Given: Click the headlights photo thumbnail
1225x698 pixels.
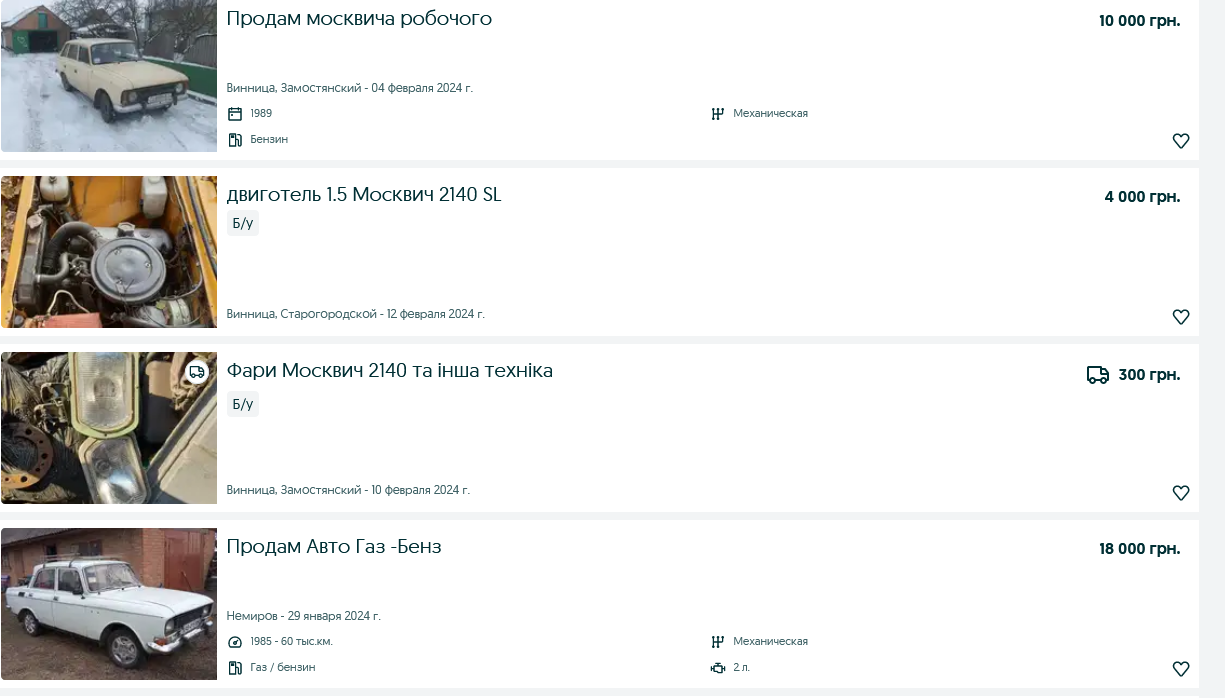Looking at the screenshot, I should (x=108, y=428).
